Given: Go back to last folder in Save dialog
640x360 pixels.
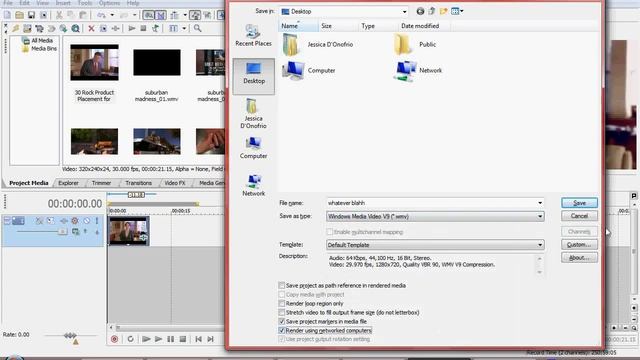Looking at the screenshot, I should (x=420, y=11).
